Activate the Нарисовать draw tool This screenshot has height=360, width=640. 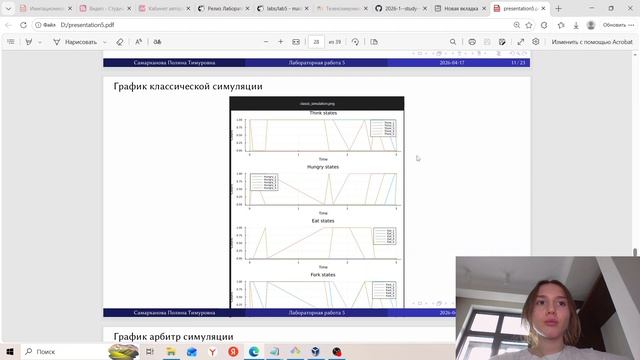[76, 42]
